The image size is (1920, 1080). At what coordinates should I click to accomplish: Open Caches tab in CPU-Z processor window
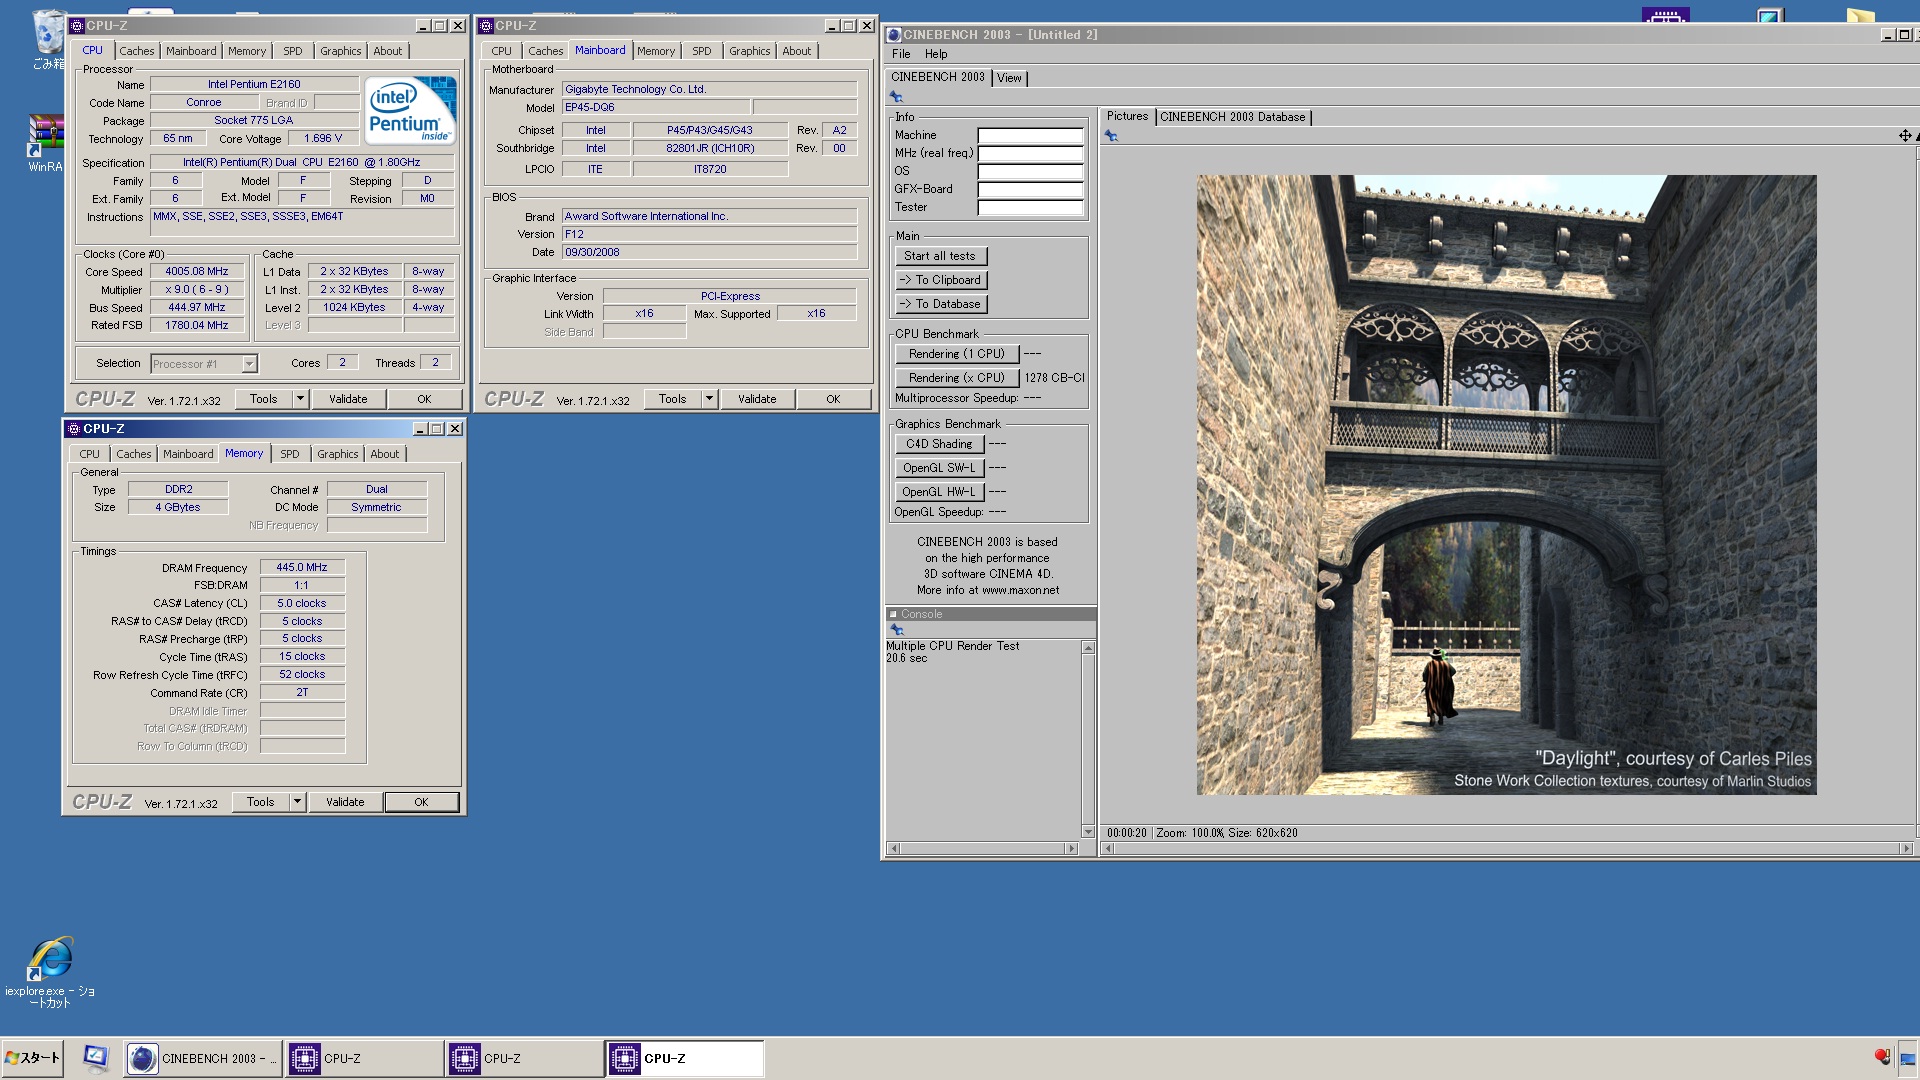click(137, 51)
